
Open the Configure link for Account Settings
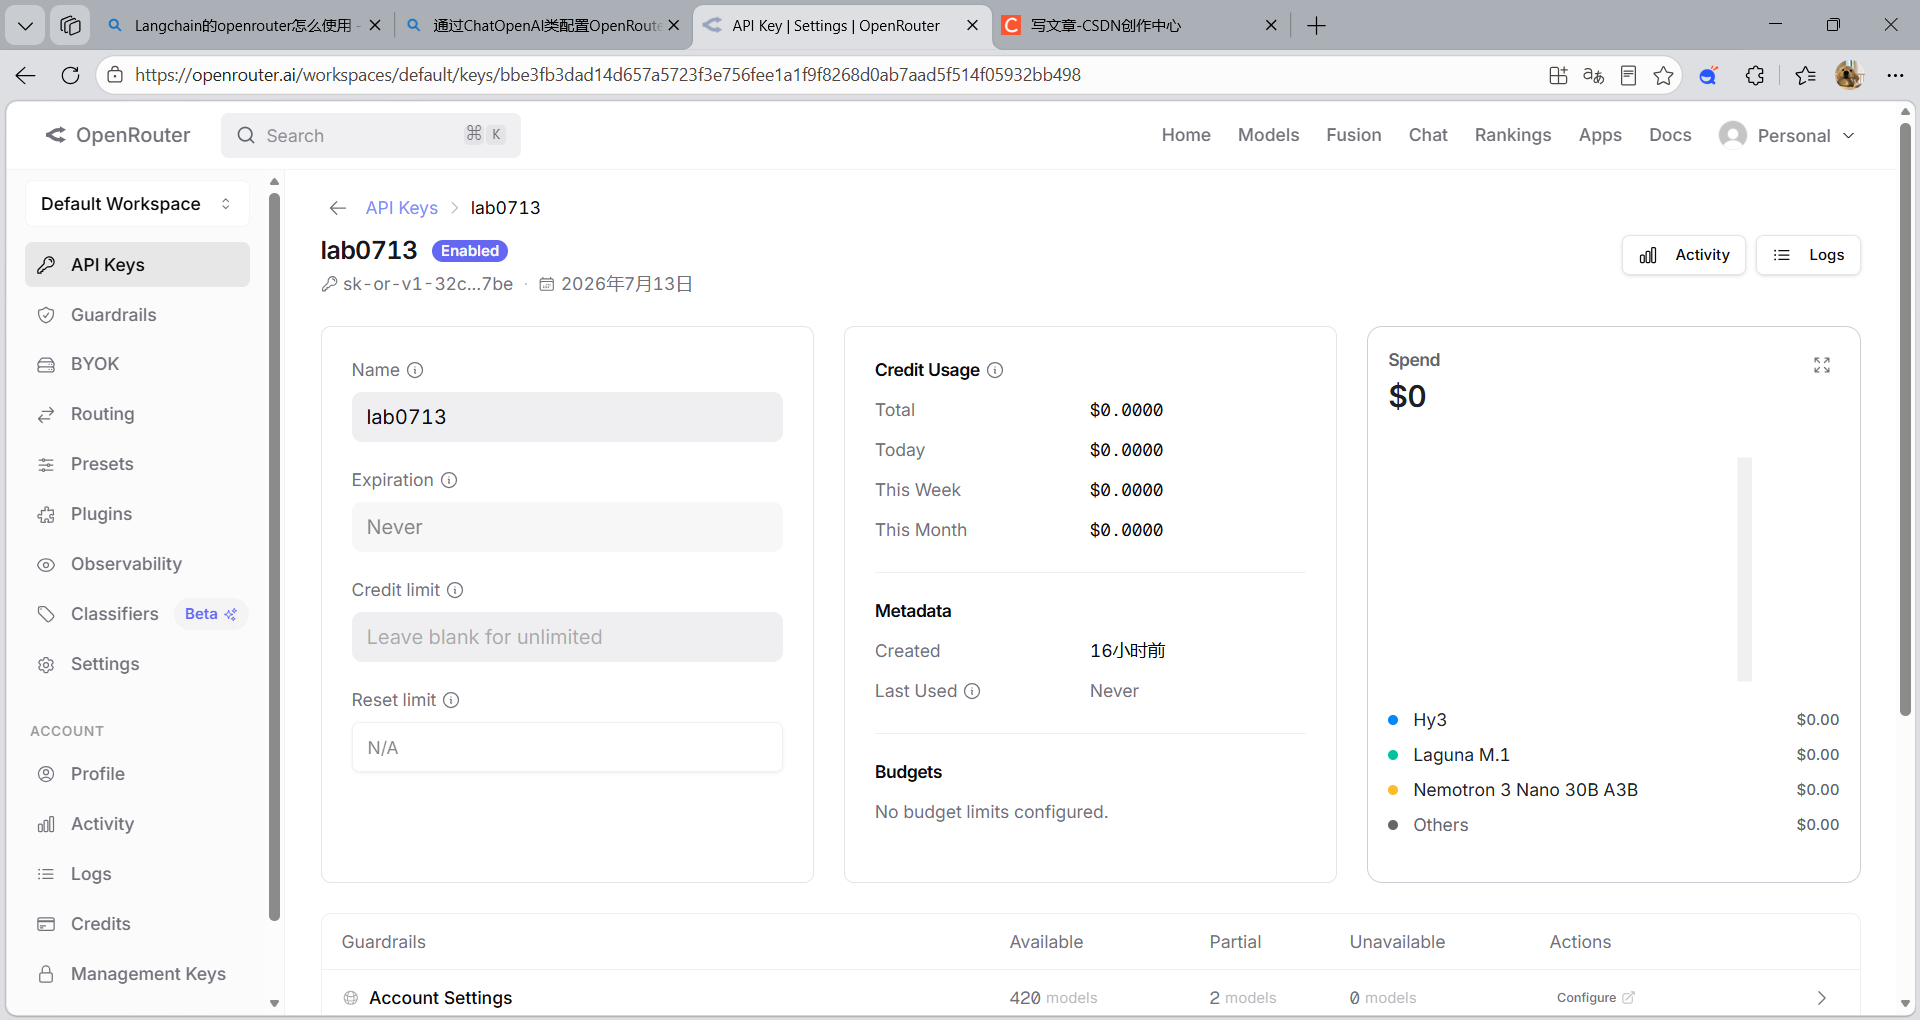coord(1595,998)
